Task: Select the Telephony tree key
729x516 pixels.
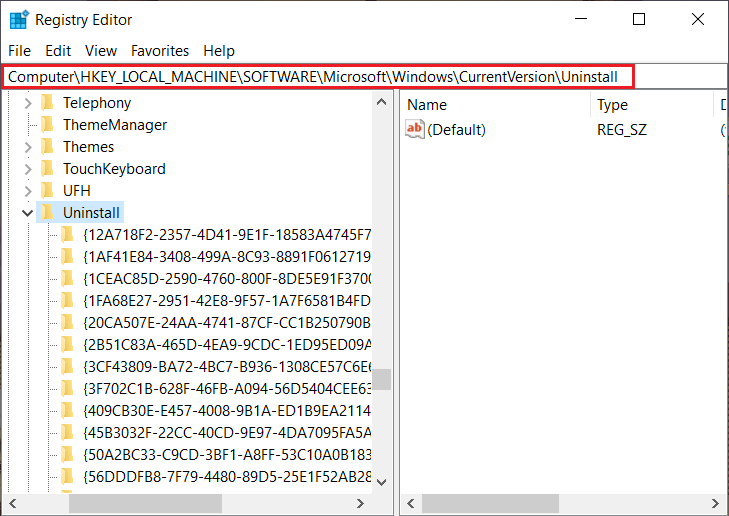Action: 97,103
